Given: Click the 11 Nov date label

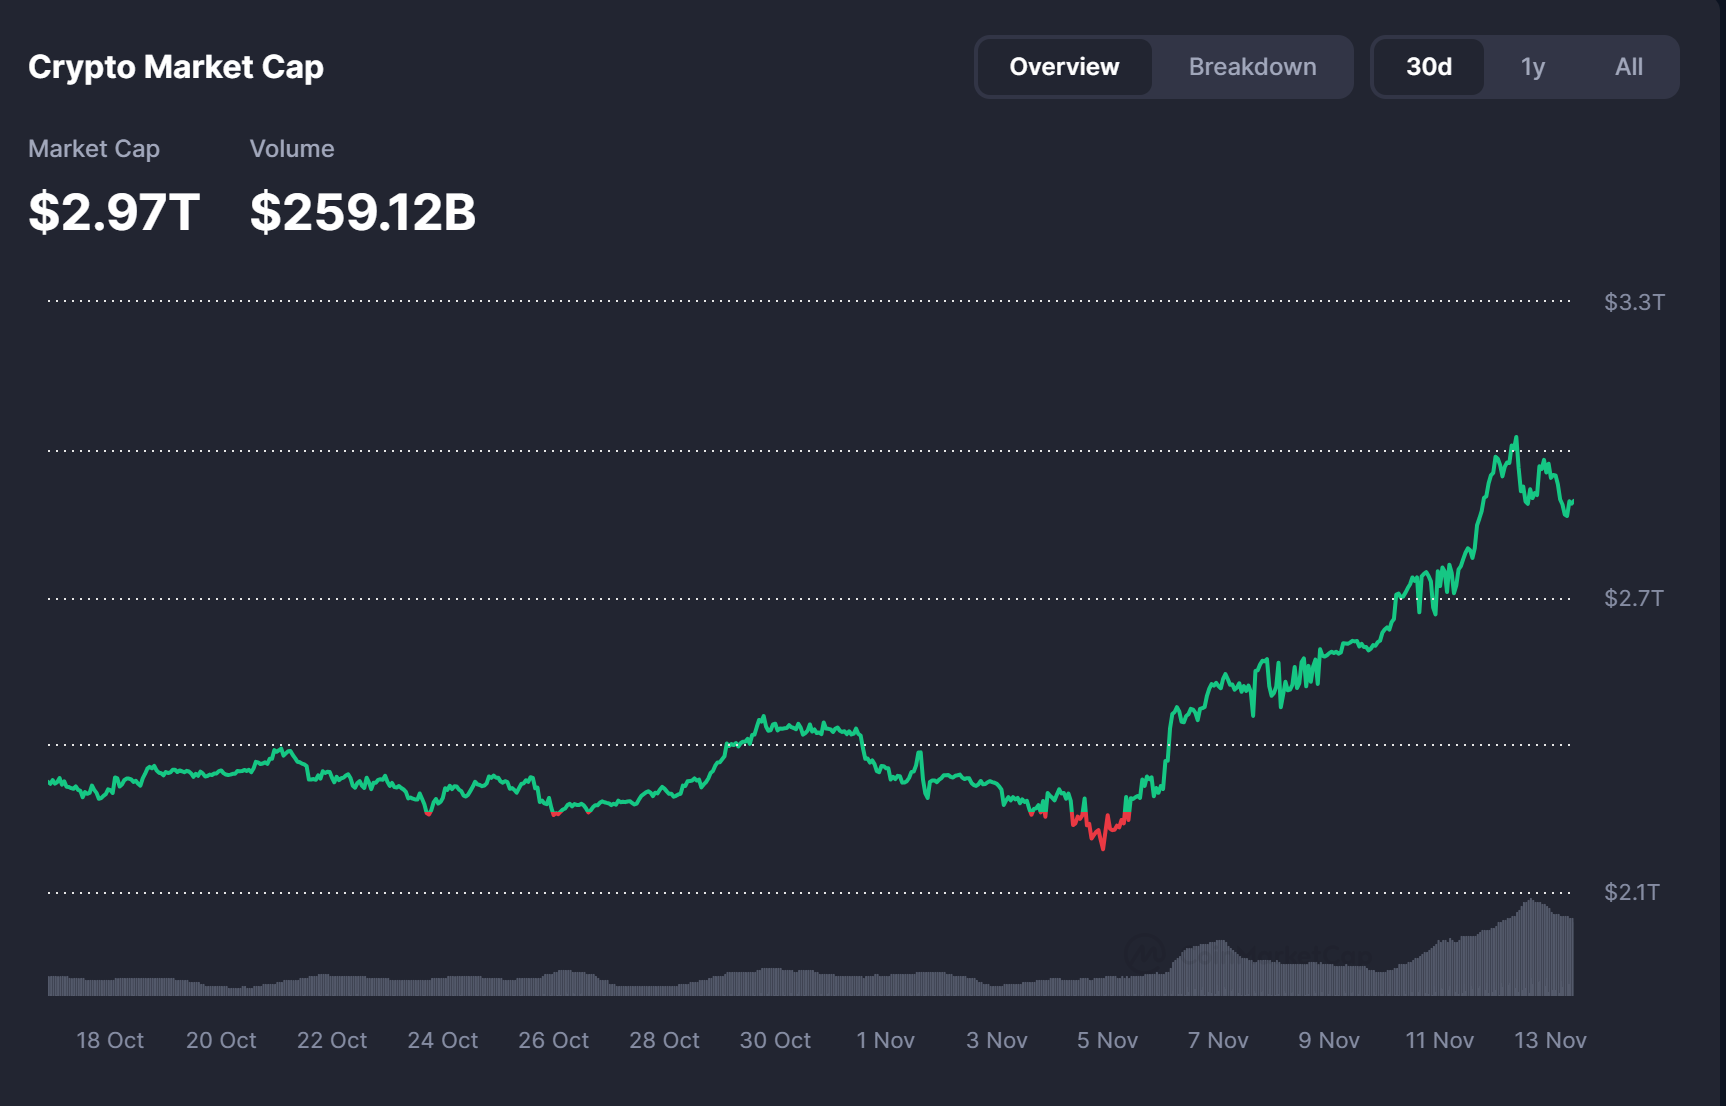Looking at the screenshot, I should click(1440, 1040).
